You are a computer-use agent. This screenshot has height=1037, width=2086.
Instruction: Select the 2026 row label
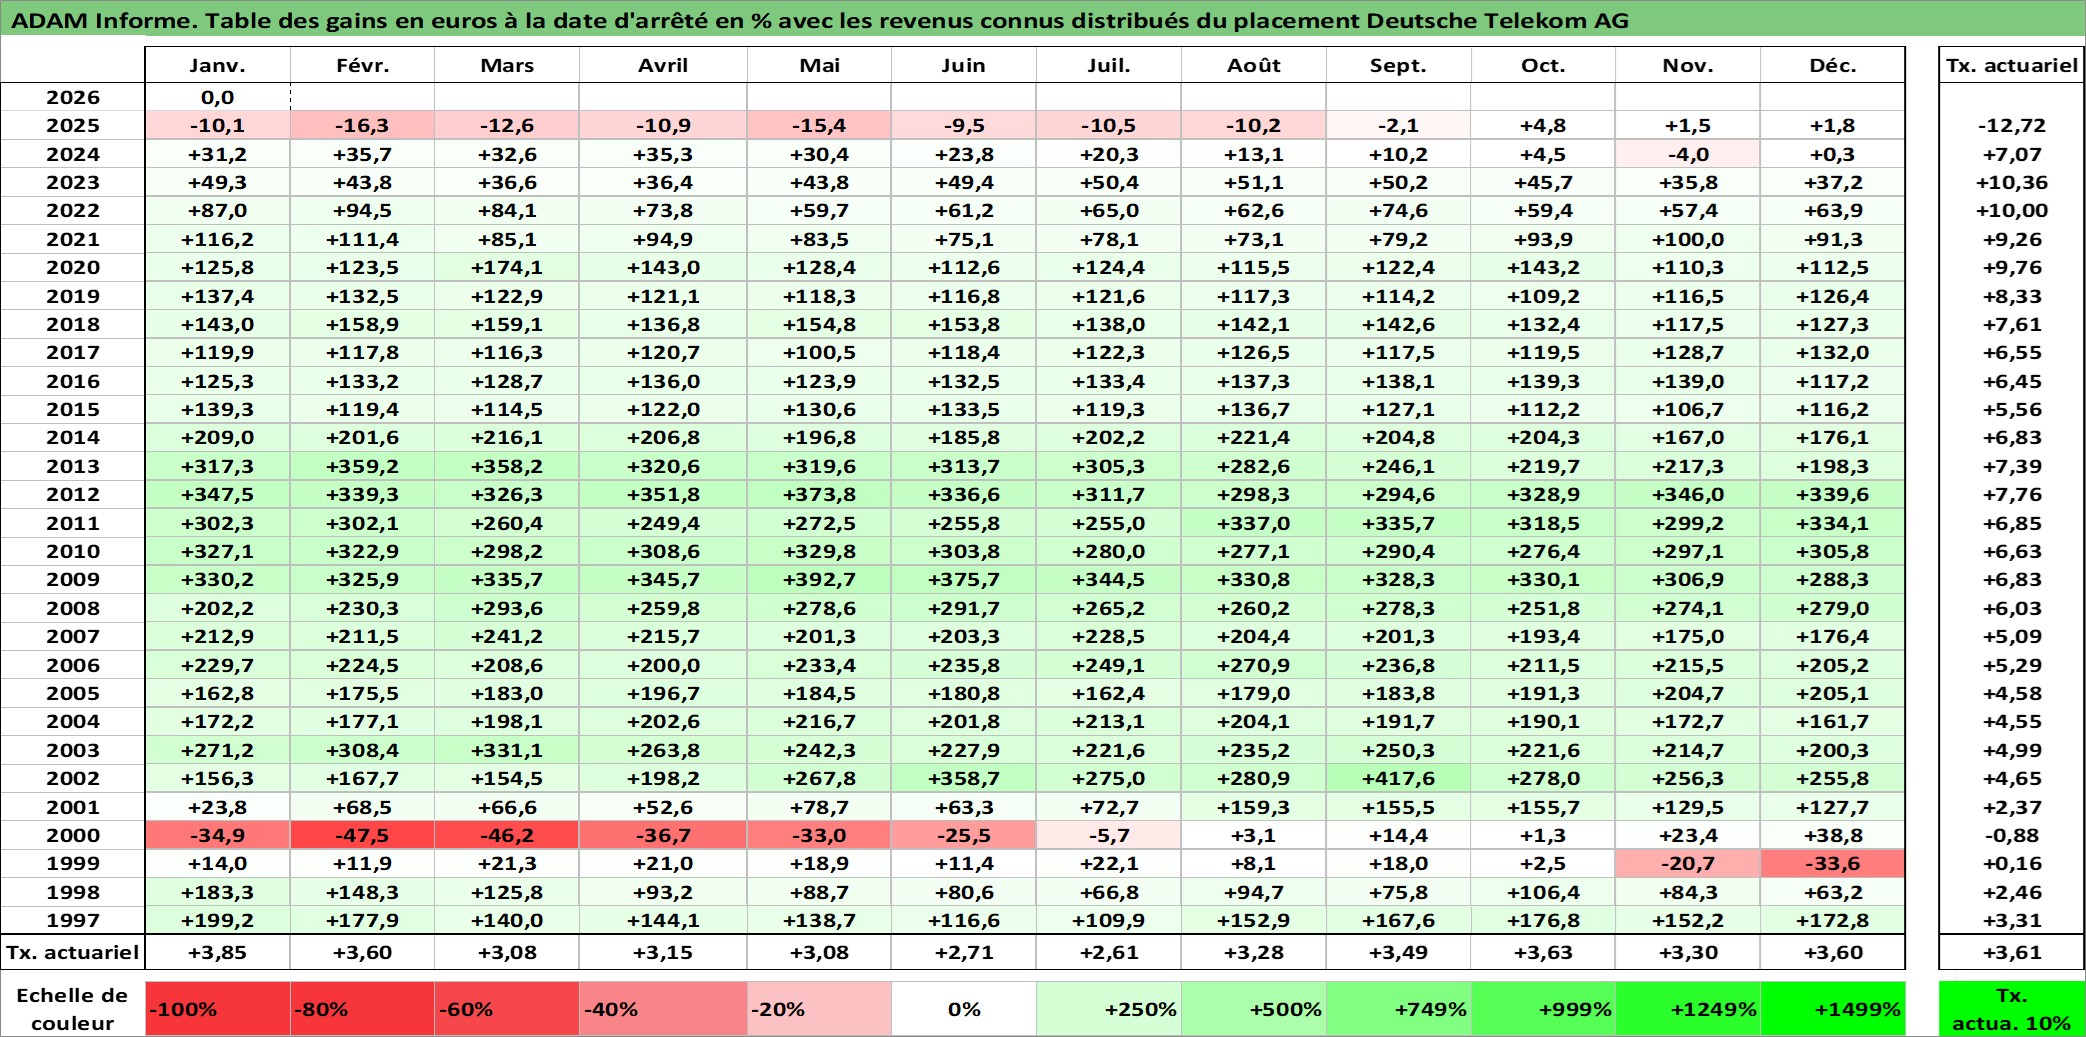(73, 97)
